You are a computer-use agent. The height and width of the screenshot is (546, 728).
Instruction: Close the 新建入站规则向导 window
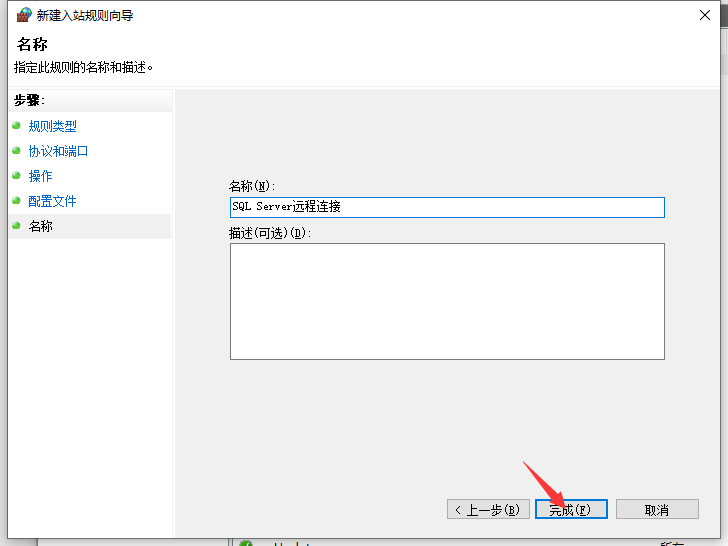[706, 15]
